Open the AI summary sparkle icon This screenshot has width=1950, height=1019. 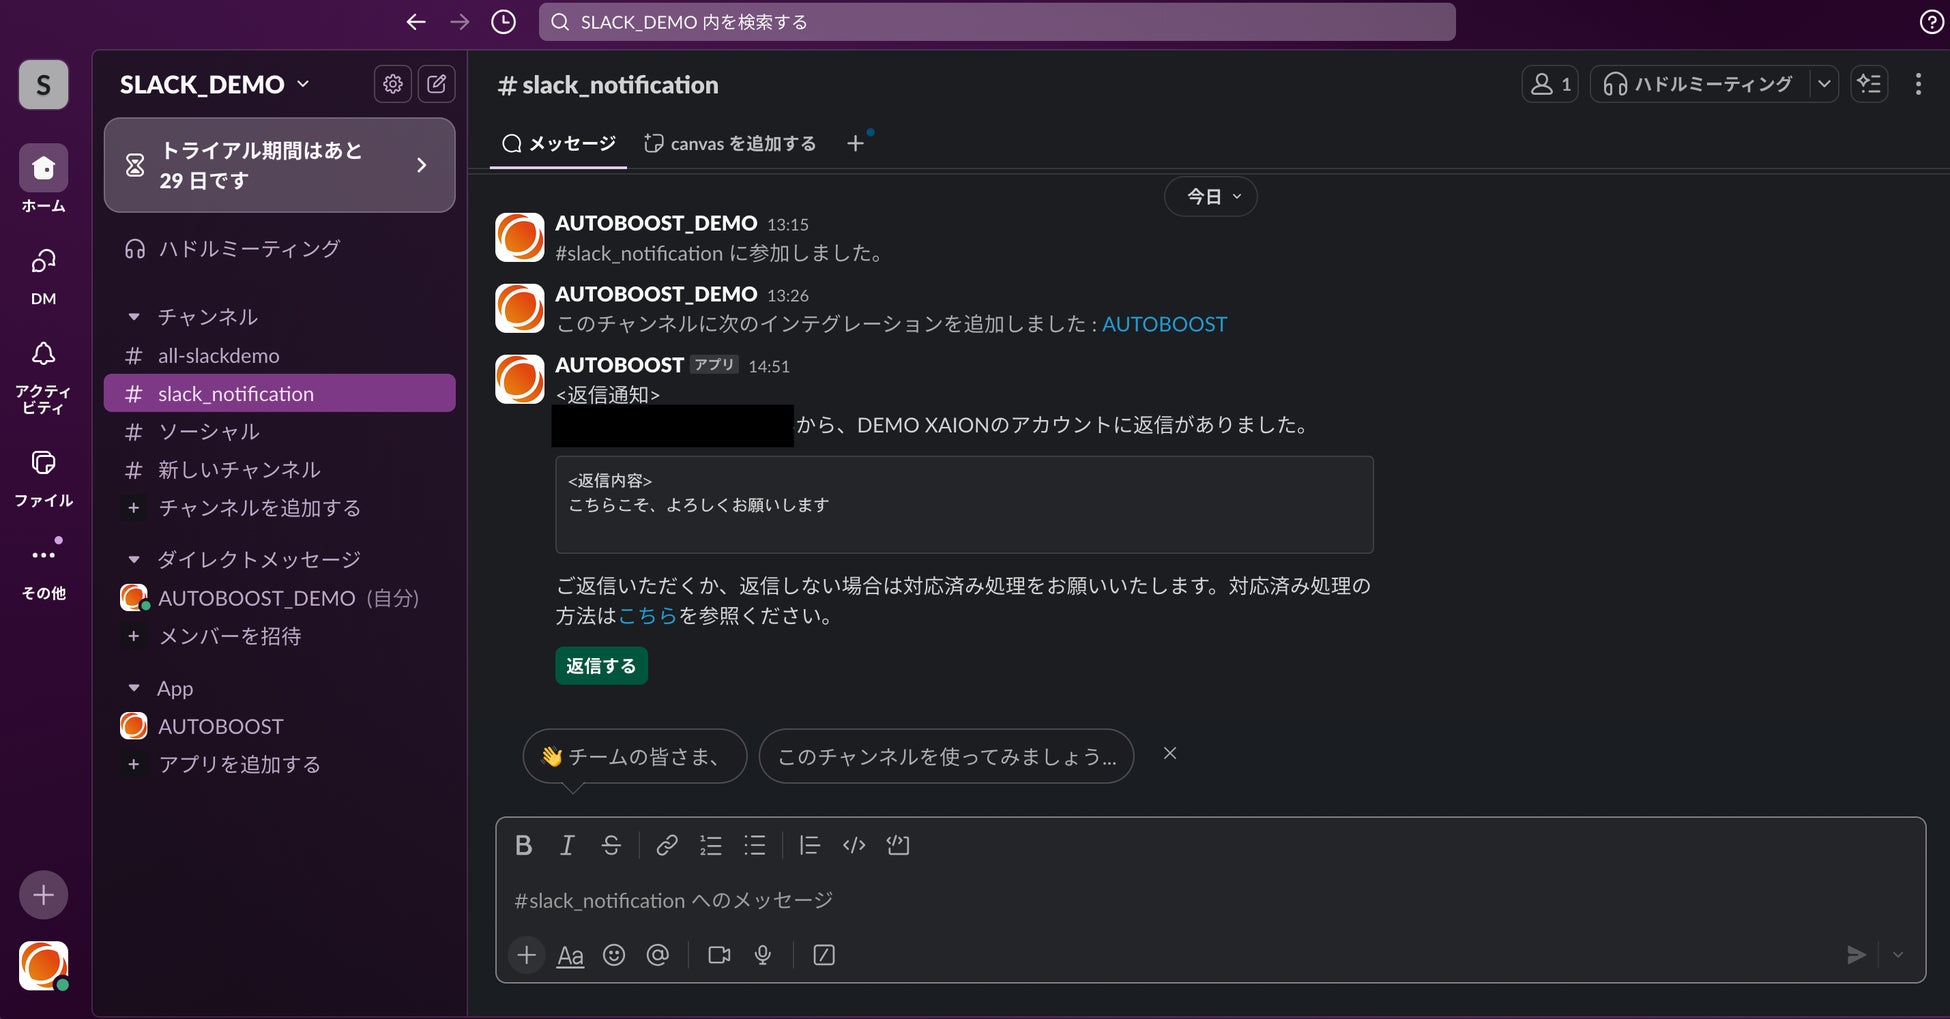(x=1869, y=84)
